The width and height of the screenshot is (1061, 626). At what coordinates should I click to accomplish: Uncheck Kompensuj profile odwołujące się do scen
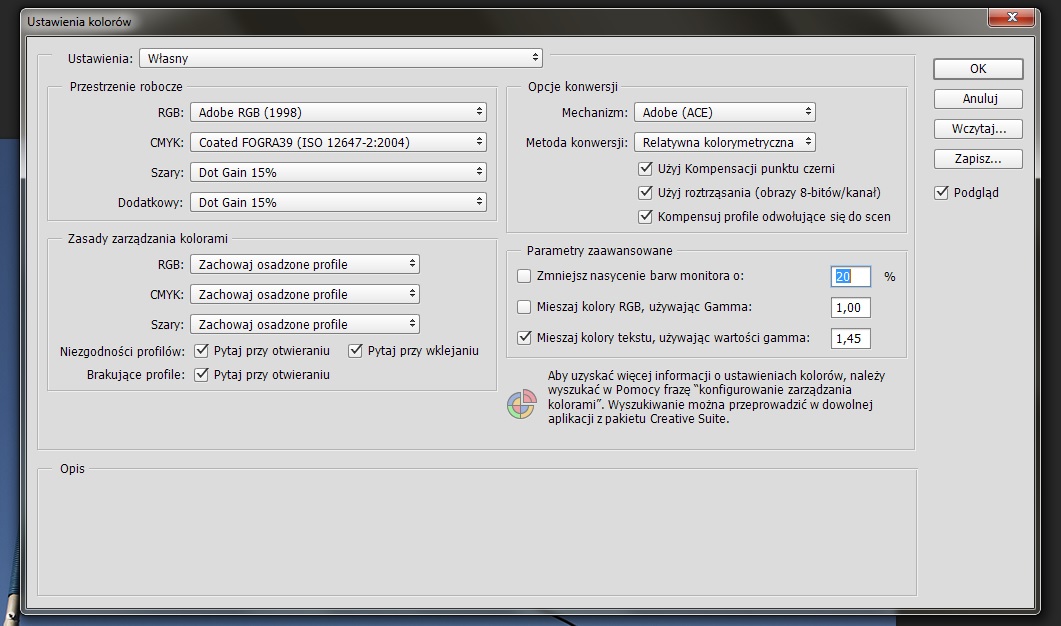click(645, 217)
